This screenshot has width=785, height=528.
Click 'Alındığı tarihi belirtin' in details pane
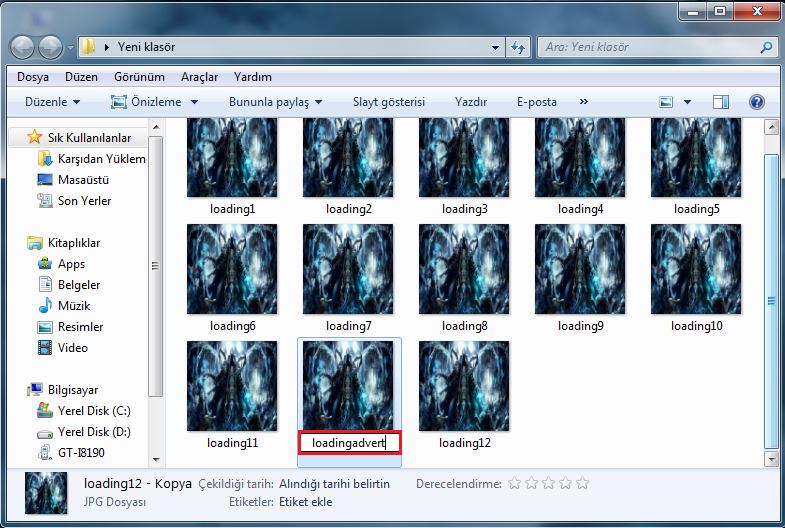click(x=334, y=484)
